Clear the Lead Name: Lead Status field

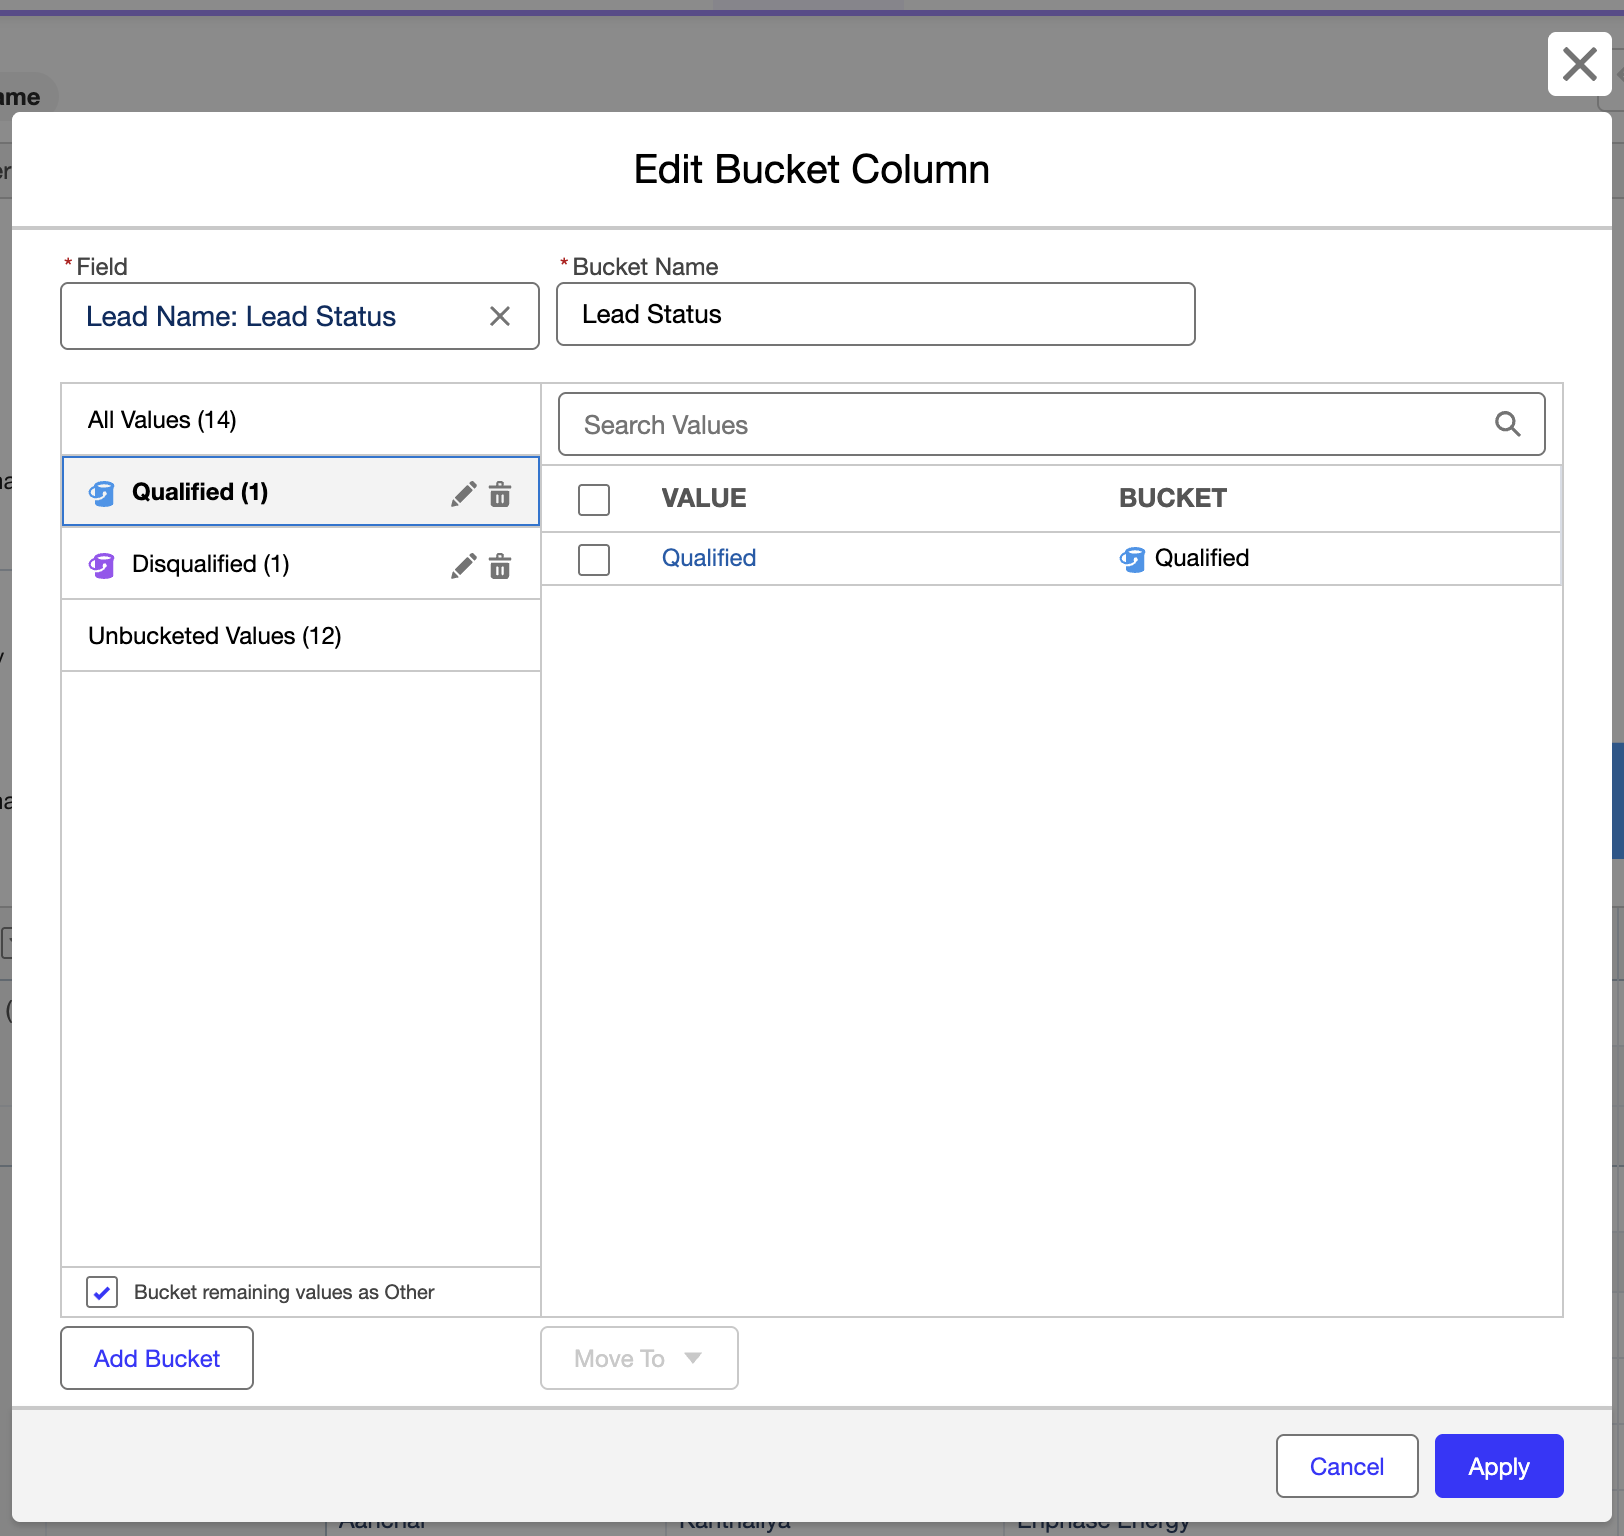click(x=500, y=316)
